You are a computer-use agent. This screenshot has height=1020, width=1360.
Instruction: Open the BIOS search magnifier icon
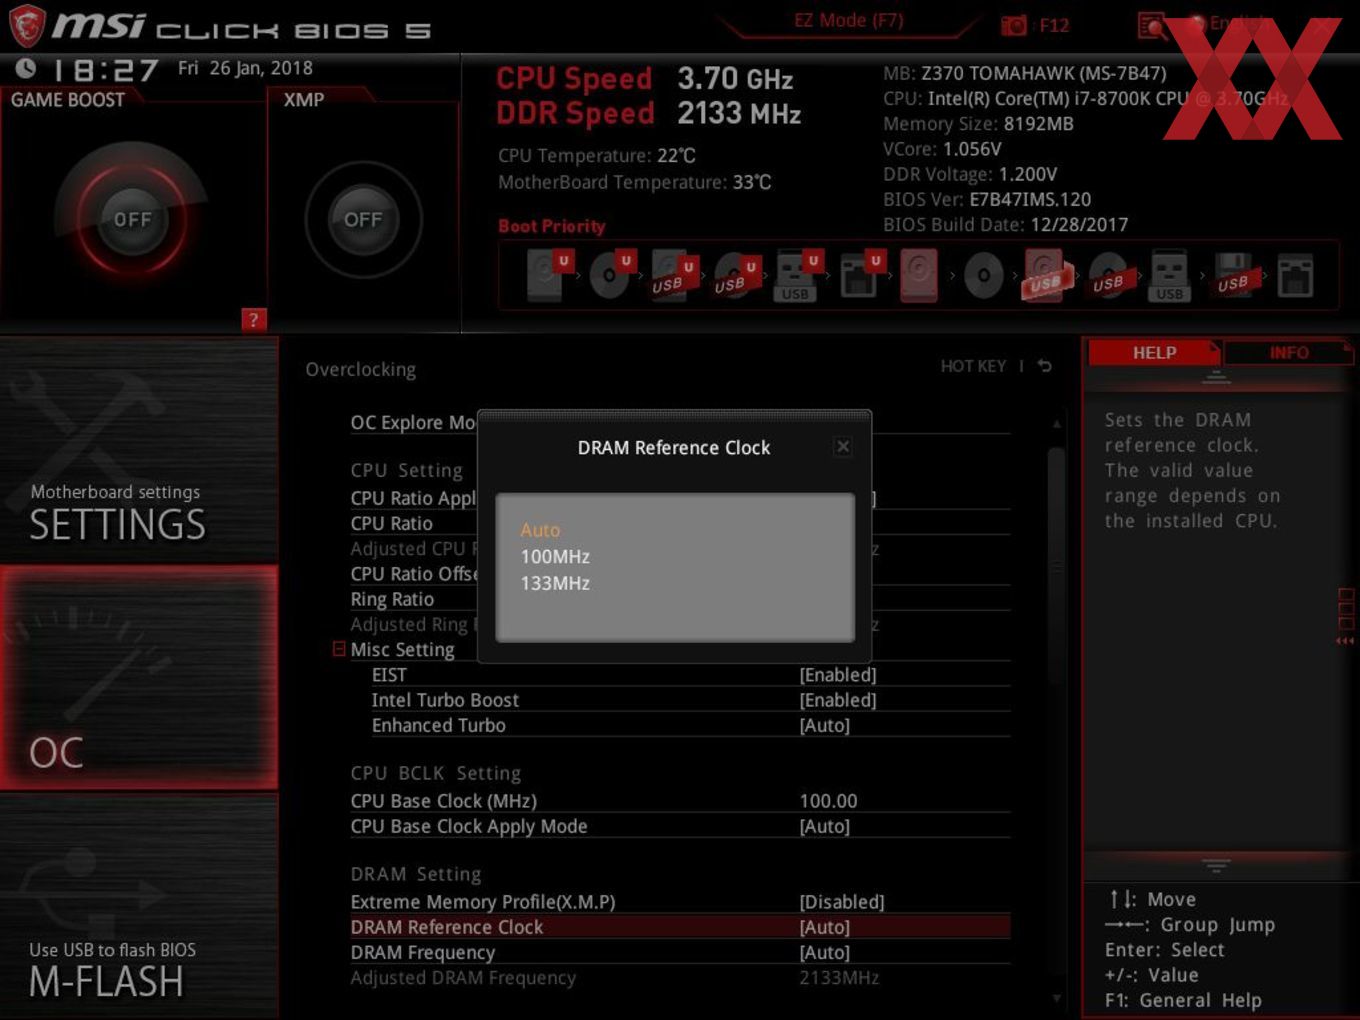coord(1152,25)
